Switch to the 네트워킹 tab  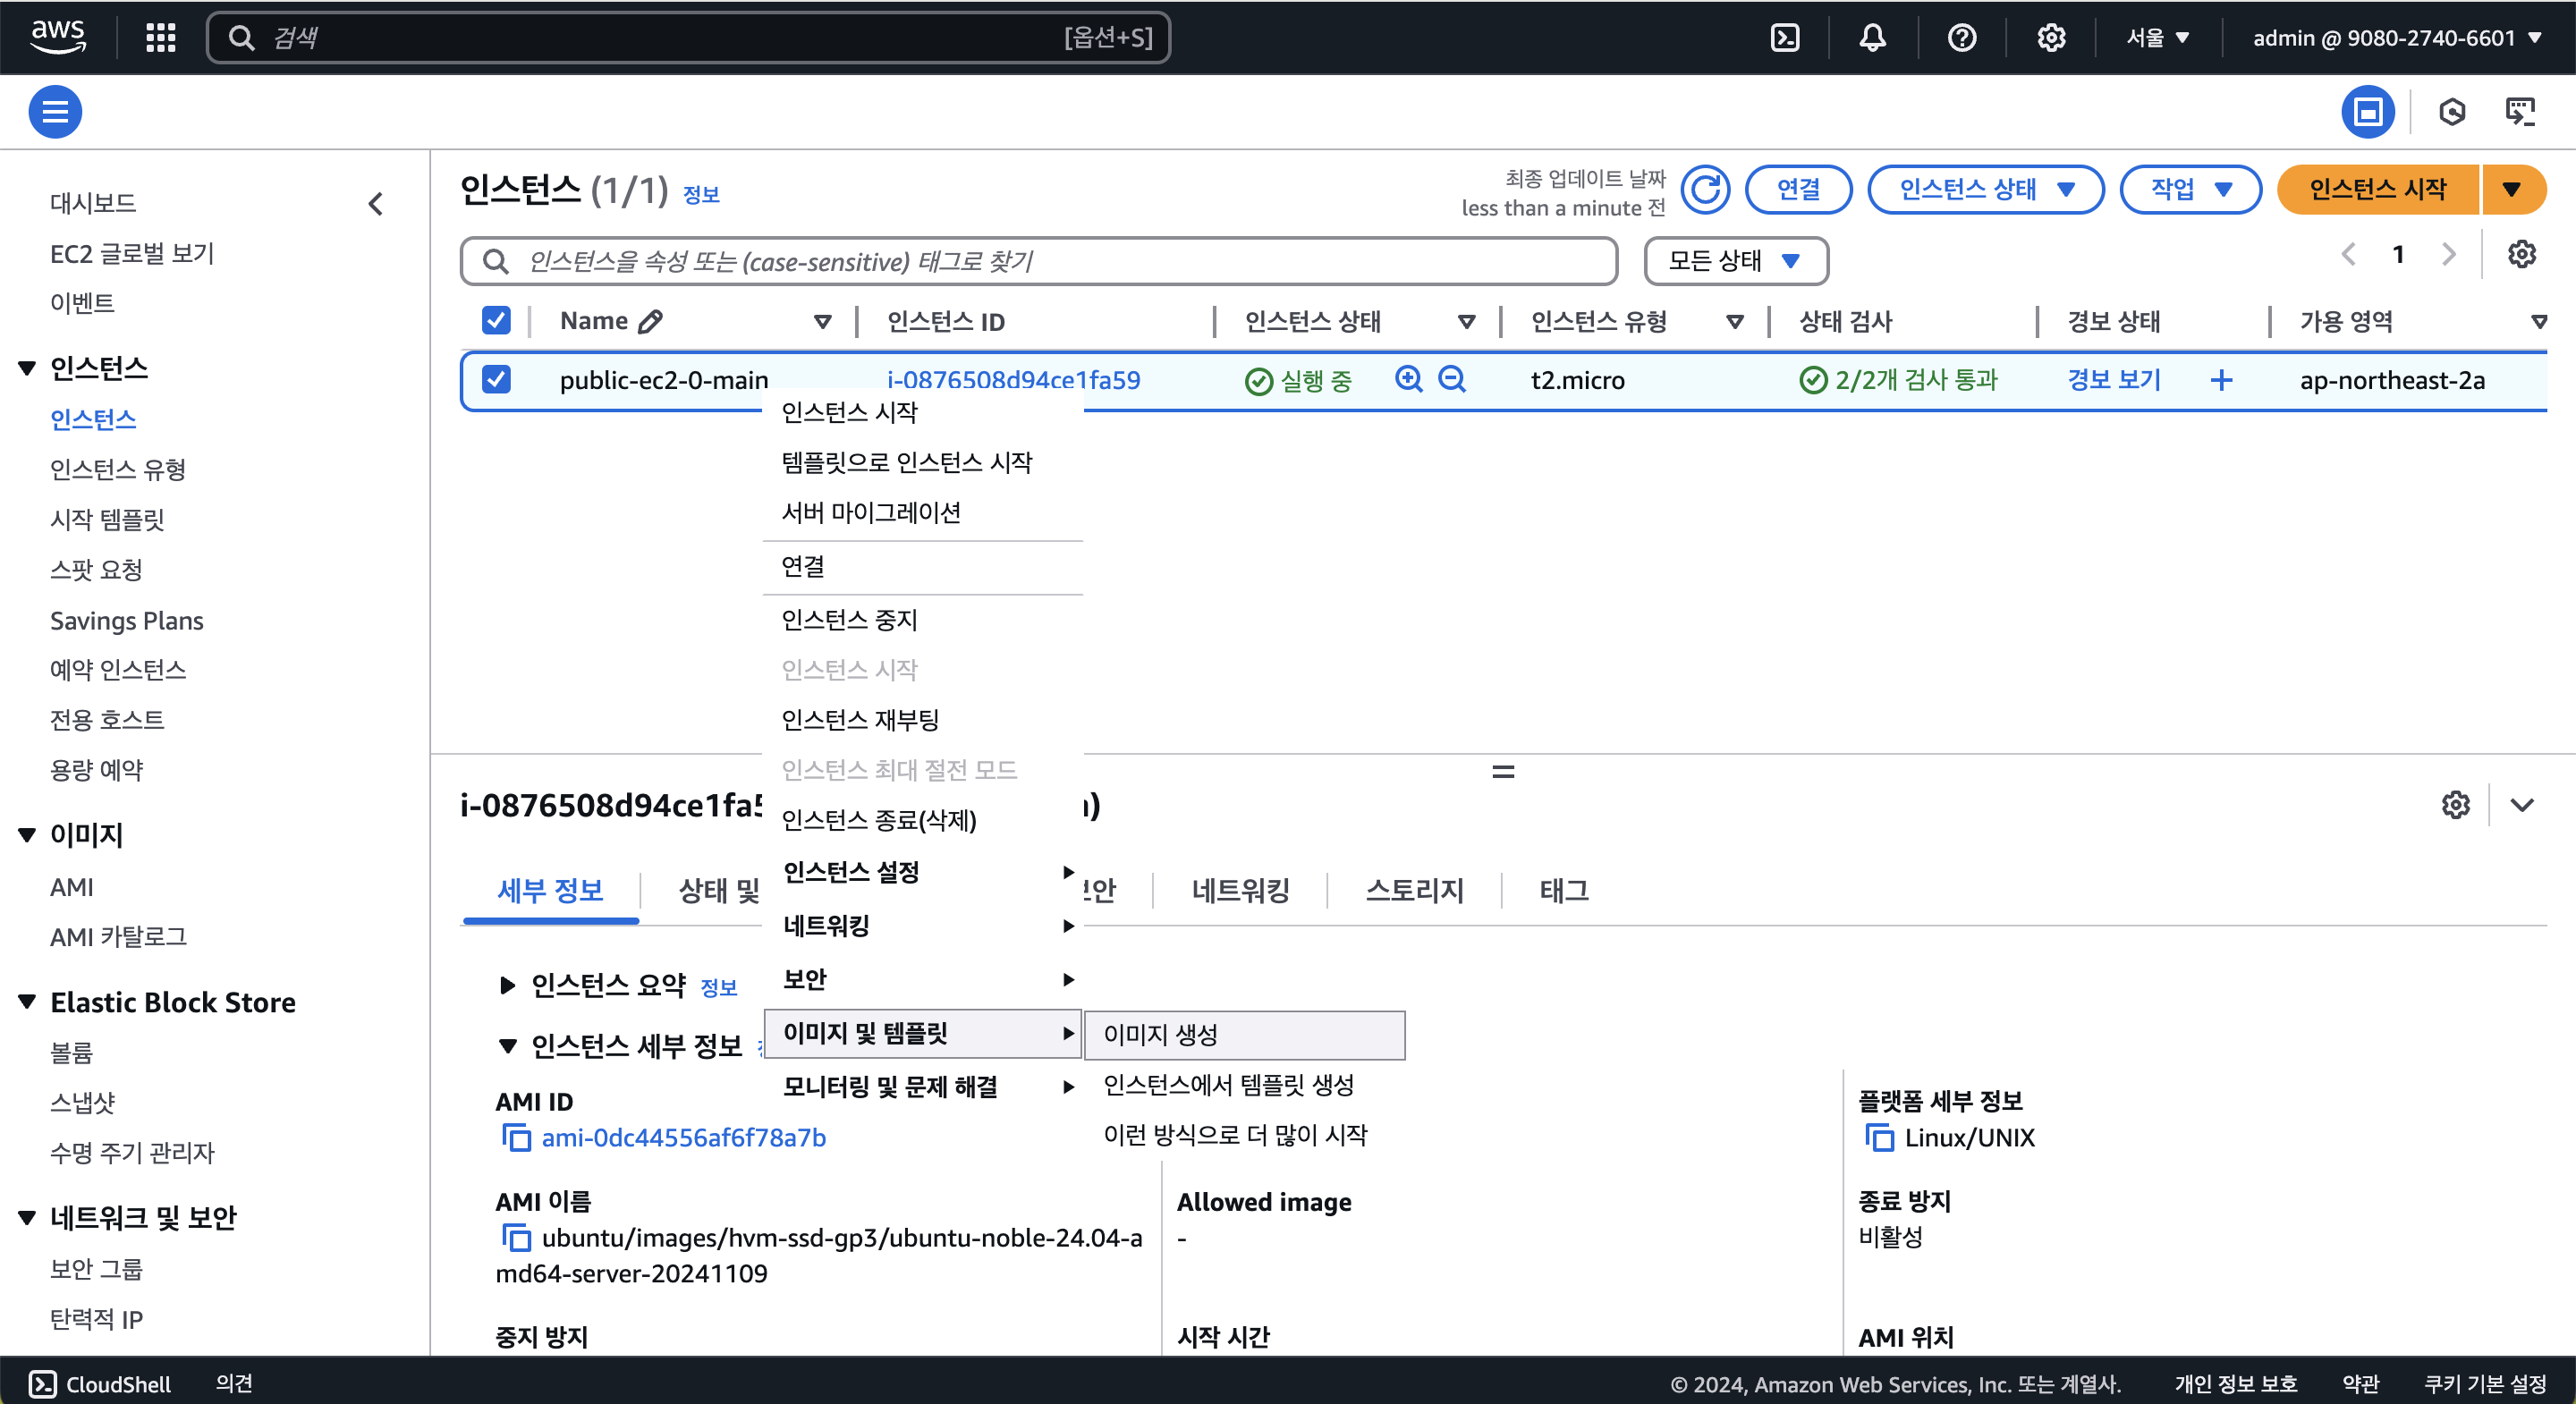[x=1240, y=889]
